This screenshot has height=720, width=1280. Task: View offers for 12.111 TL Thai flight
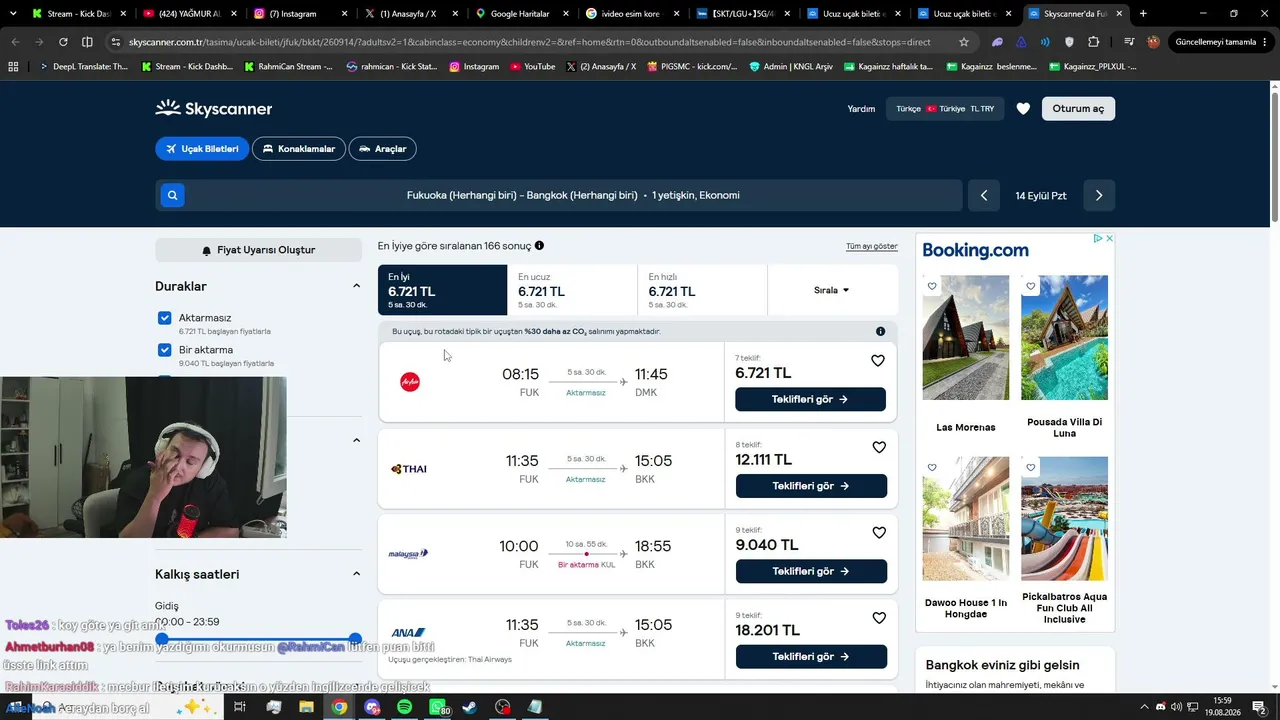tap(811, 486)
